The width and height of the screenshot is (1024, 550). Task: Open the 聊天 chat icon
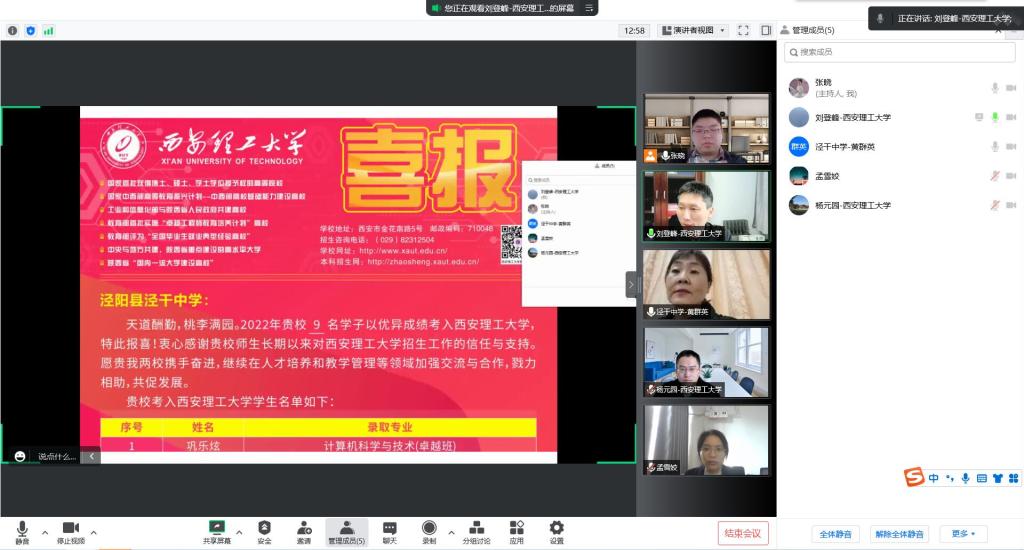pos(389,530)
